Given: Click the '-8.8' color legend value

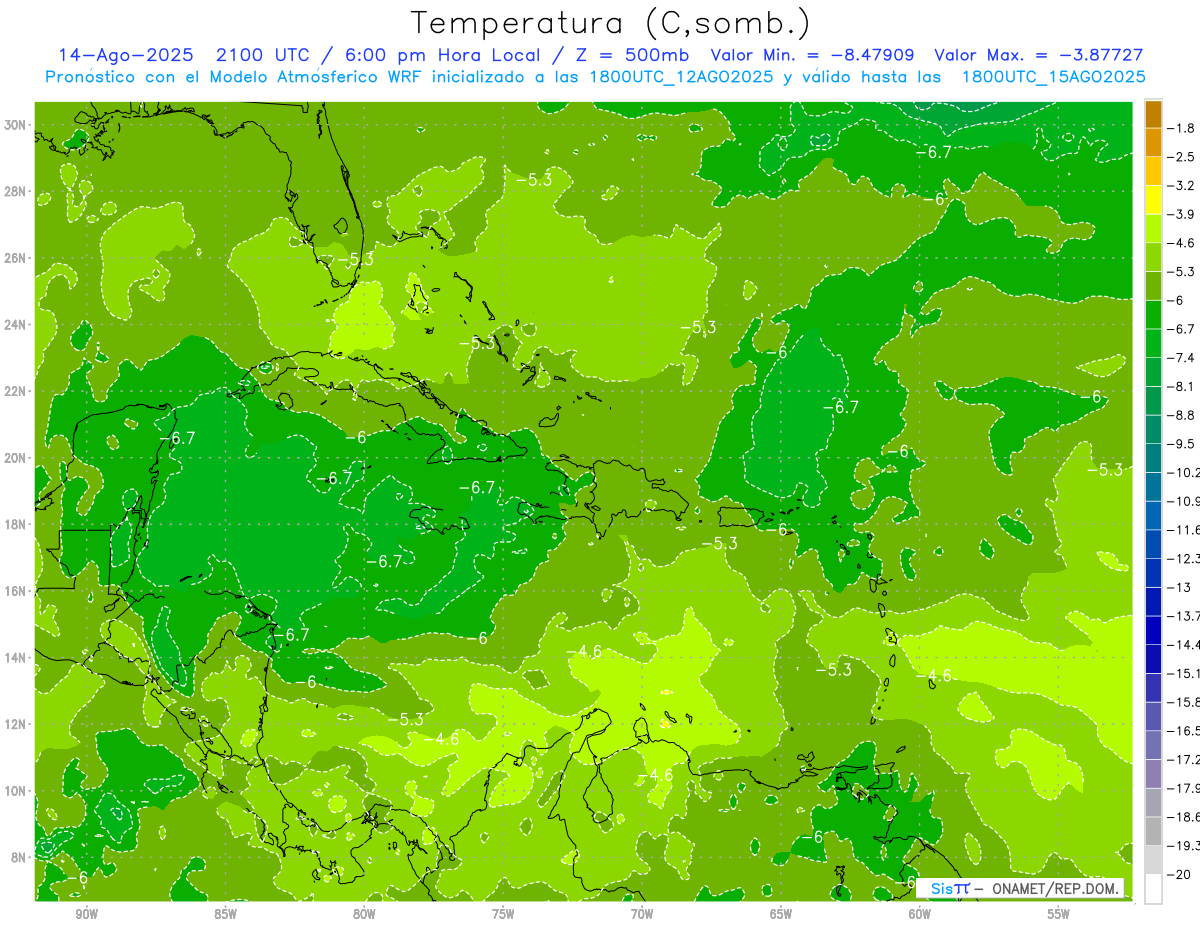Looking at the screenshot, I should point(1183,415).
